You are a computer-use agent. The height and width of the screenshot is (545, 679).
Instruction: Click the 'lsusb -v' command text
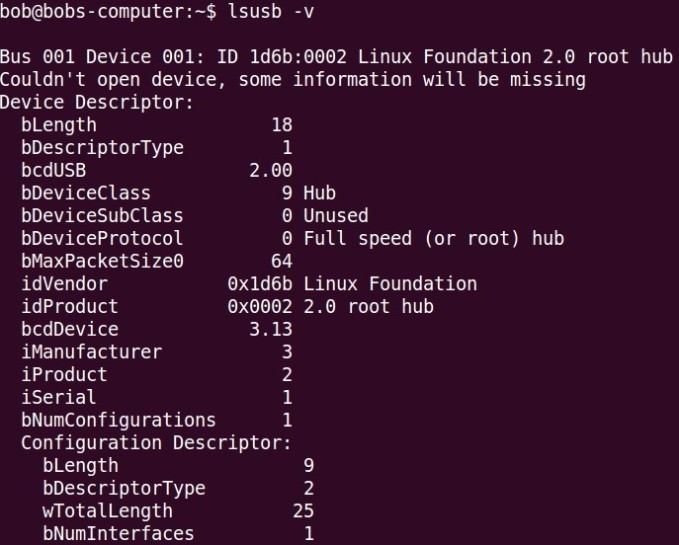[271, 12]
